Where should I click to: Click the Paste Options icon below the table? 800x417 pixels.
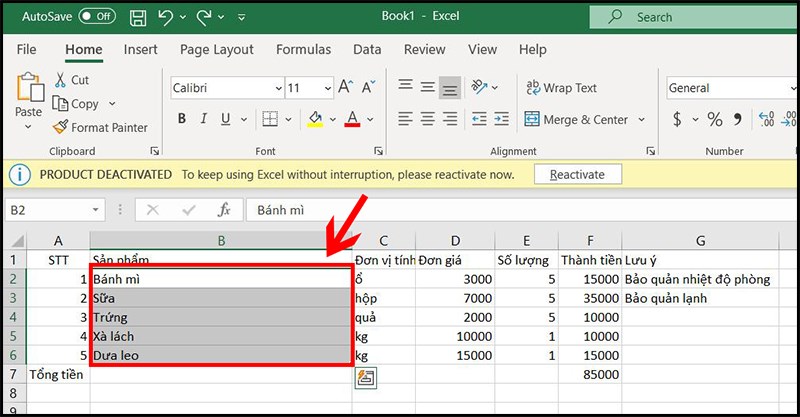(x=366, y=378)
